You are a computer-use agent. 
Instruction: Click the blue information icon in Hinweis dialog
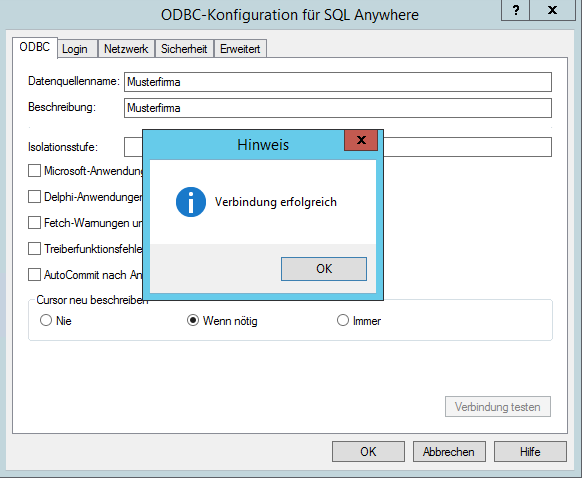(x=191, y=202)
